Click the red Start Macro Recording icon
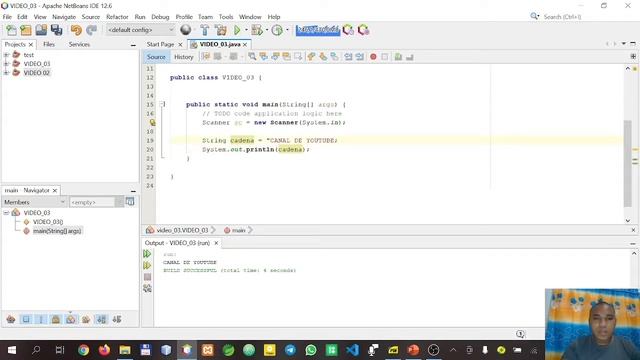The image size is (640, 360). coord(373,57)
